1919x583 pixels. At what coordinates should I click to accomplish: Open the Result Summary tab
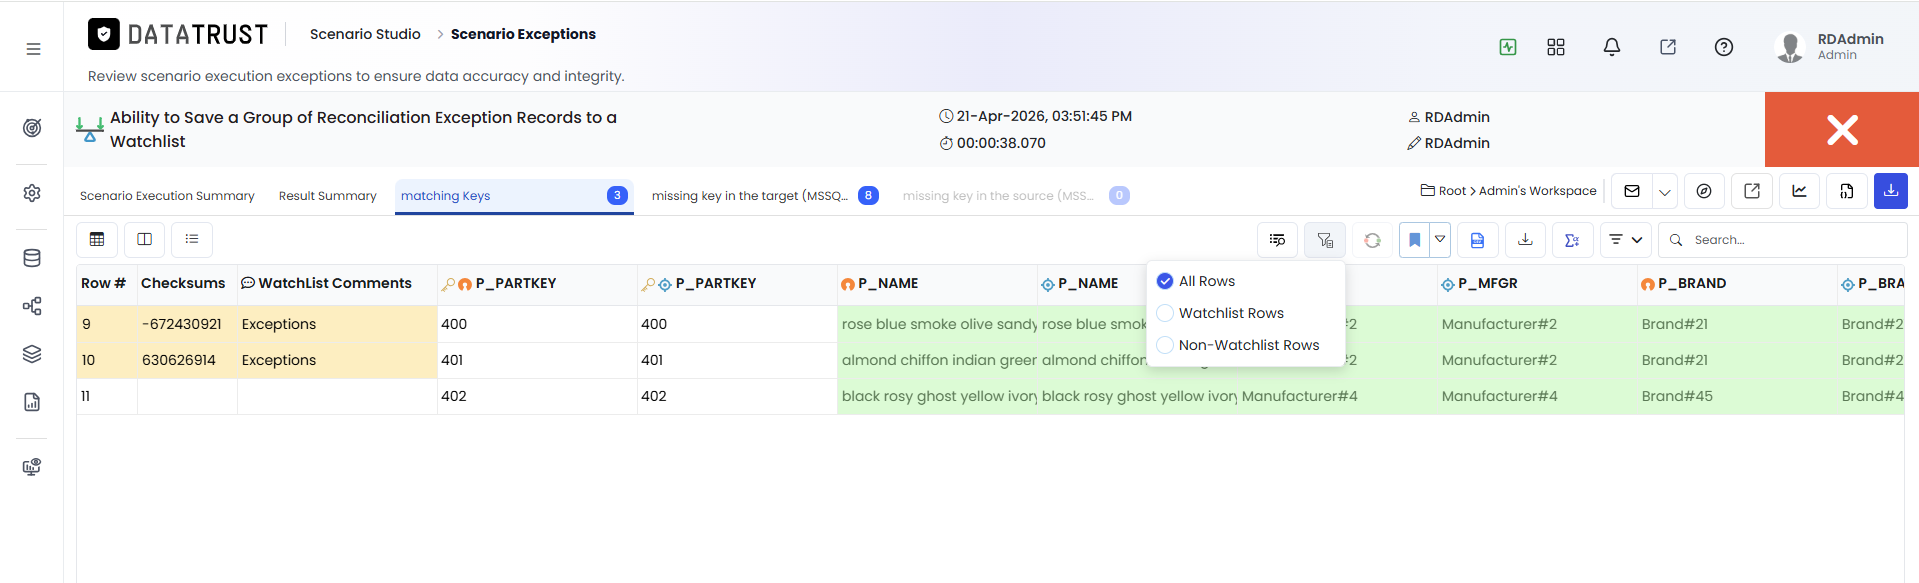(x=328, y=196)
